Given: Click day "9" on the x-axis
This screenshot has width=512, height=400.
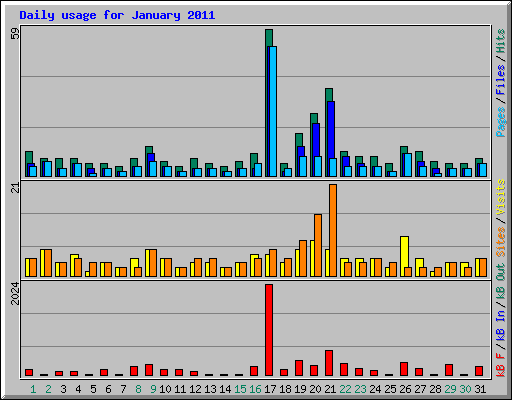Looking at the screenshot, I should coord(153,389).
